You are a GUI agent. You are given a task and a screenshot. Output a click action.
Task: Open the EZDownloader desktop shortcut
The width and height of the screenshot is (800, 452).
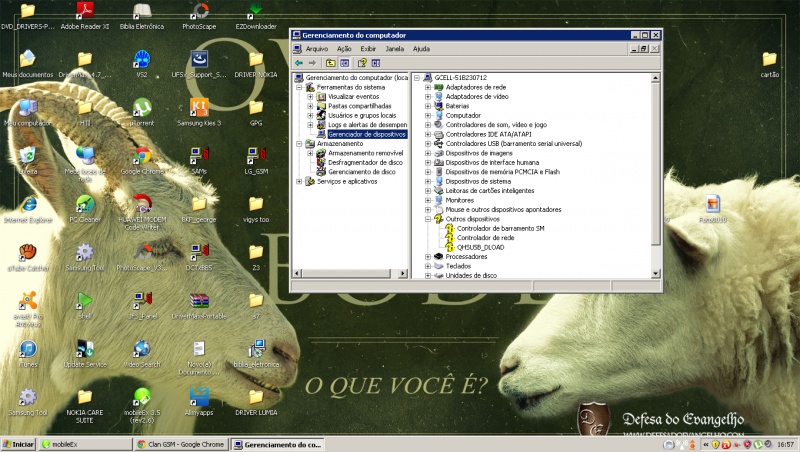tap(256, 16)
